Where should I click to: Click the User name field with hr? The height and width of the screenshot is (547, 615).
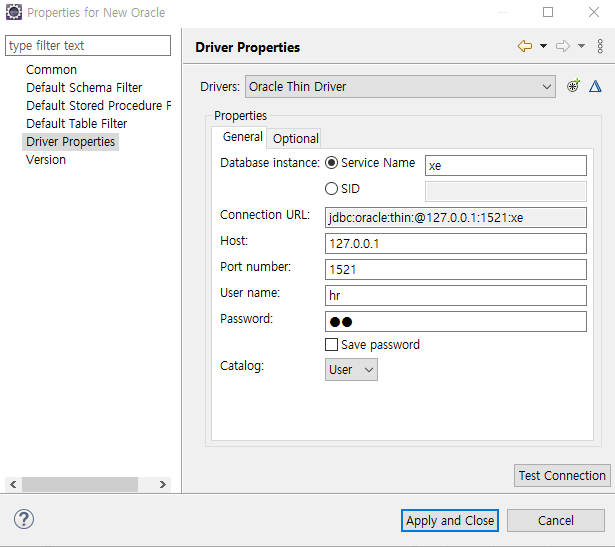(456, 295)
